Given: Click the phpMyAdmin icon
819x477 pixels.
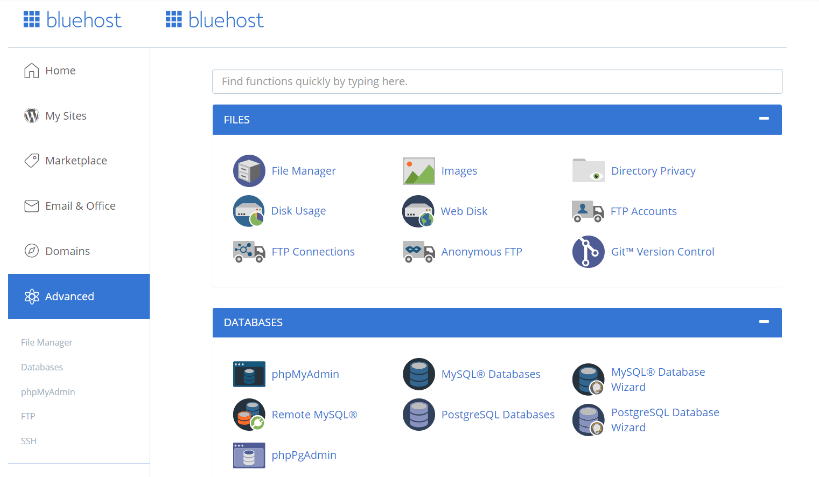Looking at the screenshot, I should click(x=249, y=374).
